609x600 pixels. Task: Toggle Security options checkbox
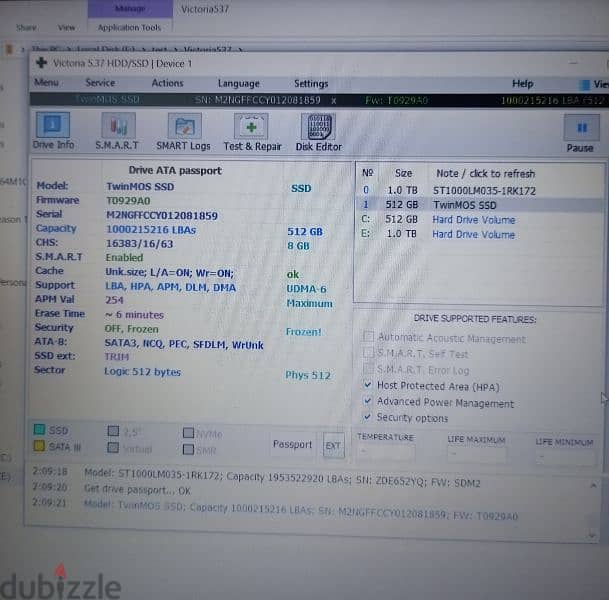coord(367,417)
